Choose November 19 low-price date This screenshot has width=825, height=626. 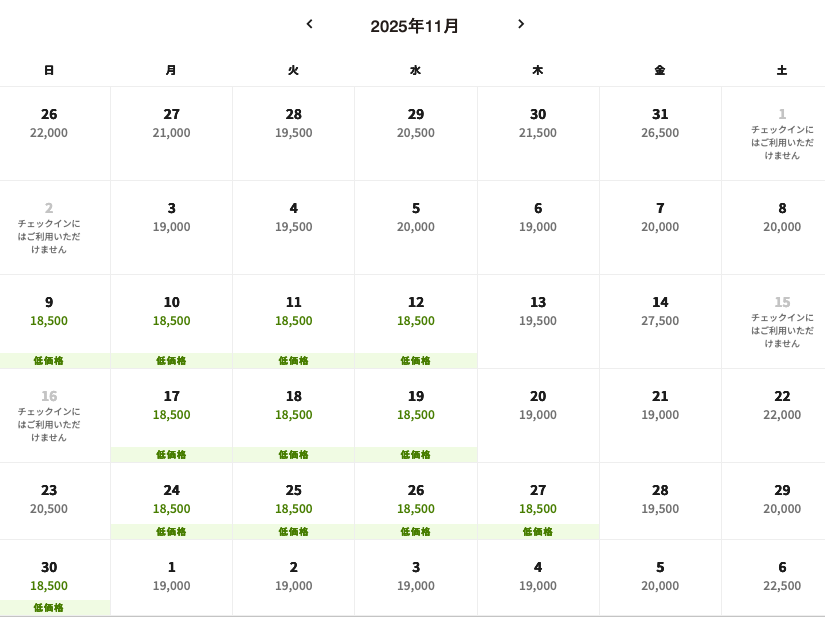[416, 405]
